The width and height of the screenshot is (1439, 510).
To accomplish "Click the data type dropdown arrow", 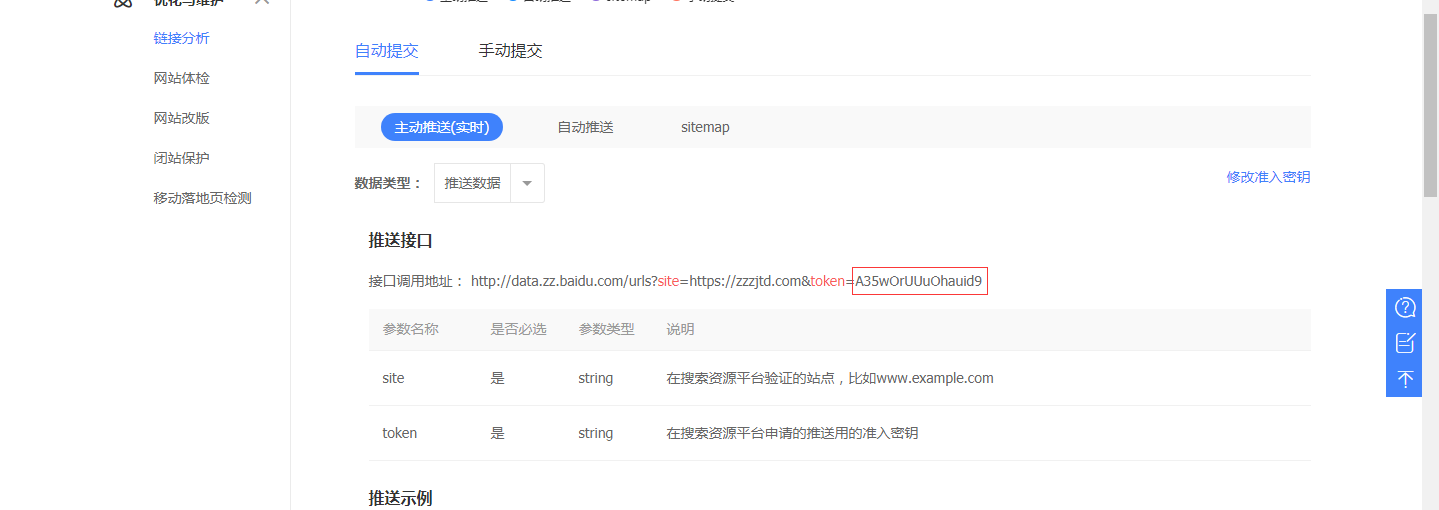I will pyautogui.click(x=527, y=183).
